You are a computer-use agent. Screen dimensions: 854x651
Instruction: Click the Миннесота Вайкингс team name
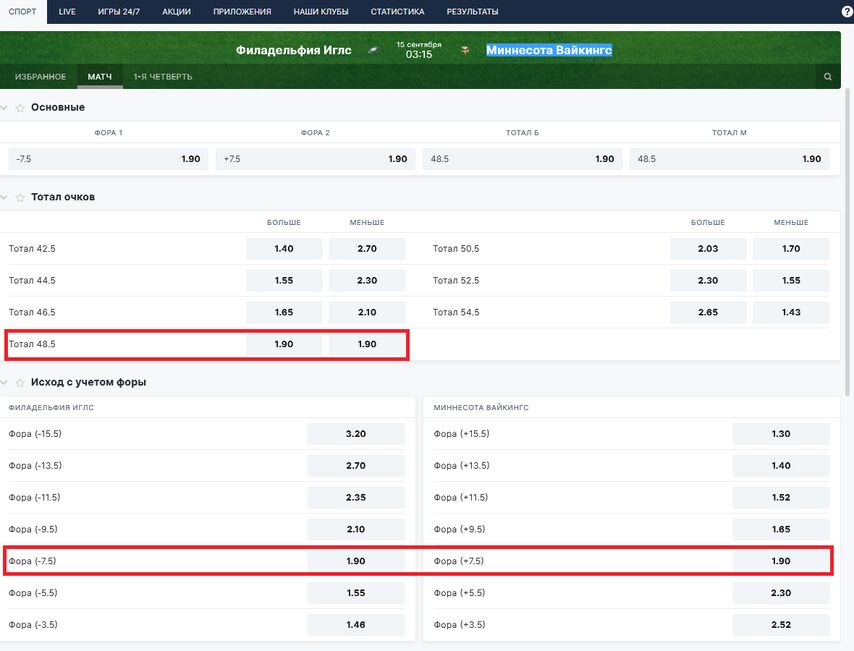coord(549,50)
